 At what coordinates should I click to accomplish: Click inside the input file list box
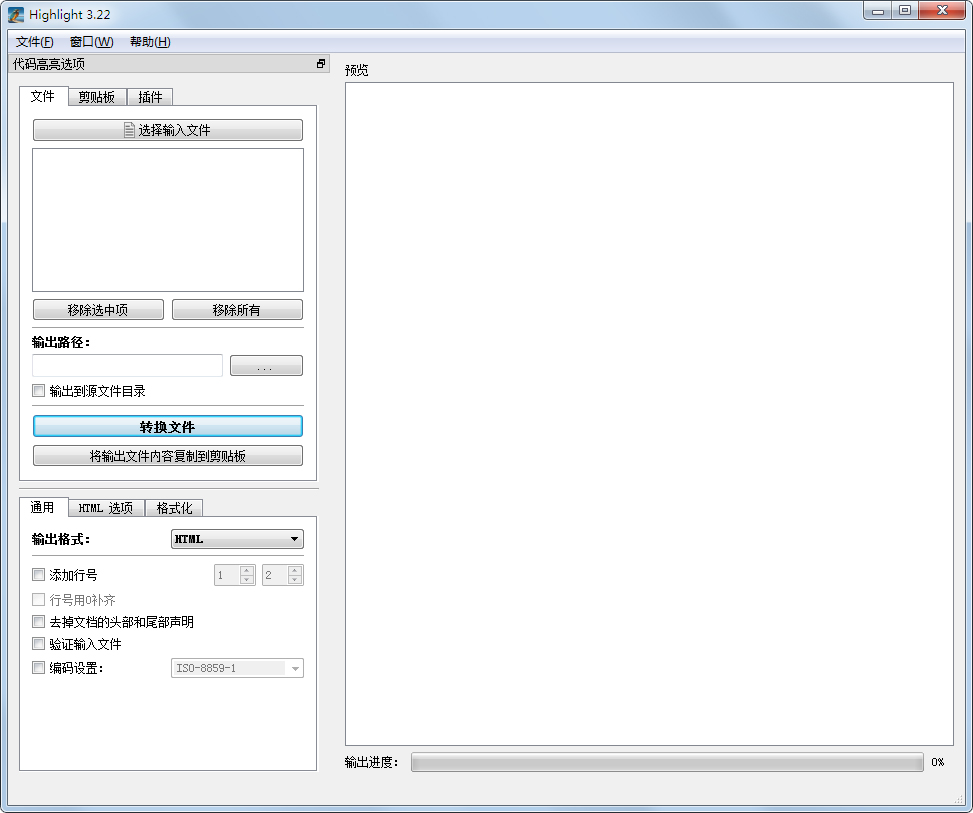coord(168,220)
